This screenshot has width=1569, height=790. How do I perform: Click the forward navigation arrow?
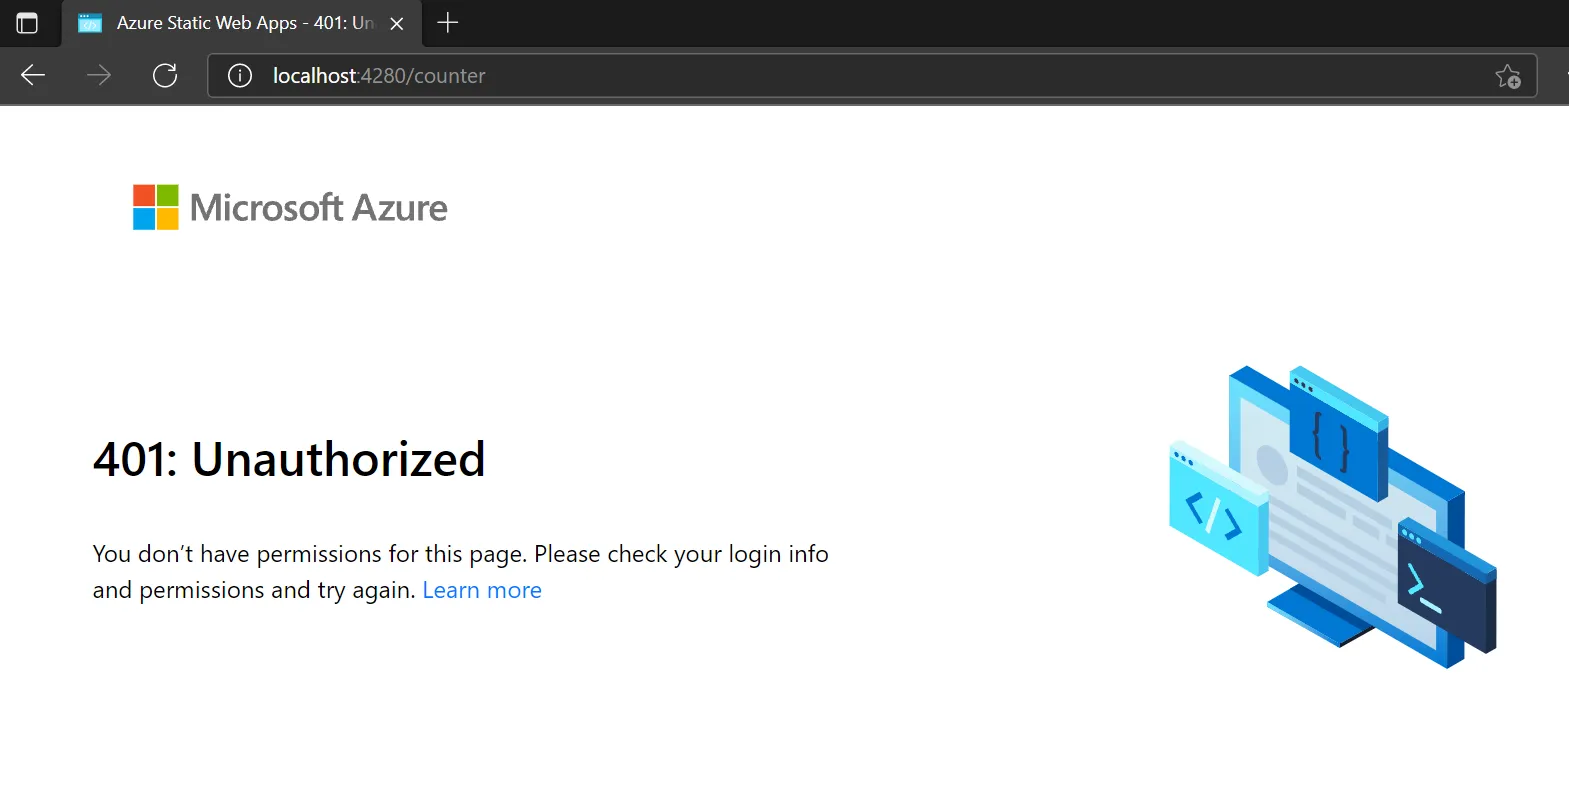[x=99, y=75]
